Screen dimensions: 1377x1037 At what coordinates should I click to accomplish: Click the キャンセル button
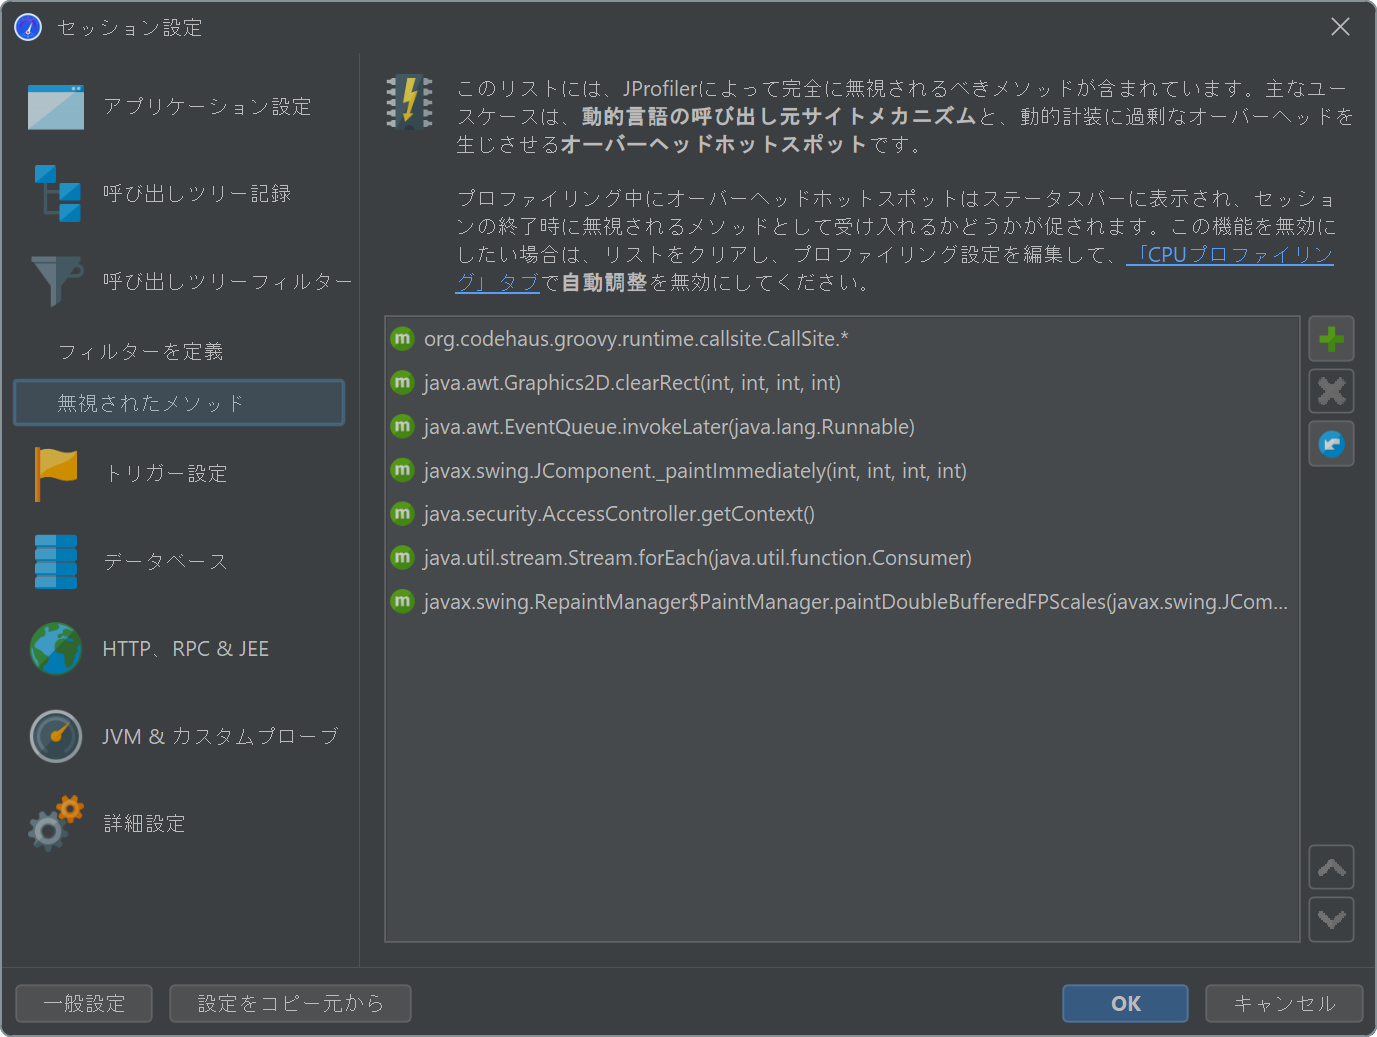1284,1003
